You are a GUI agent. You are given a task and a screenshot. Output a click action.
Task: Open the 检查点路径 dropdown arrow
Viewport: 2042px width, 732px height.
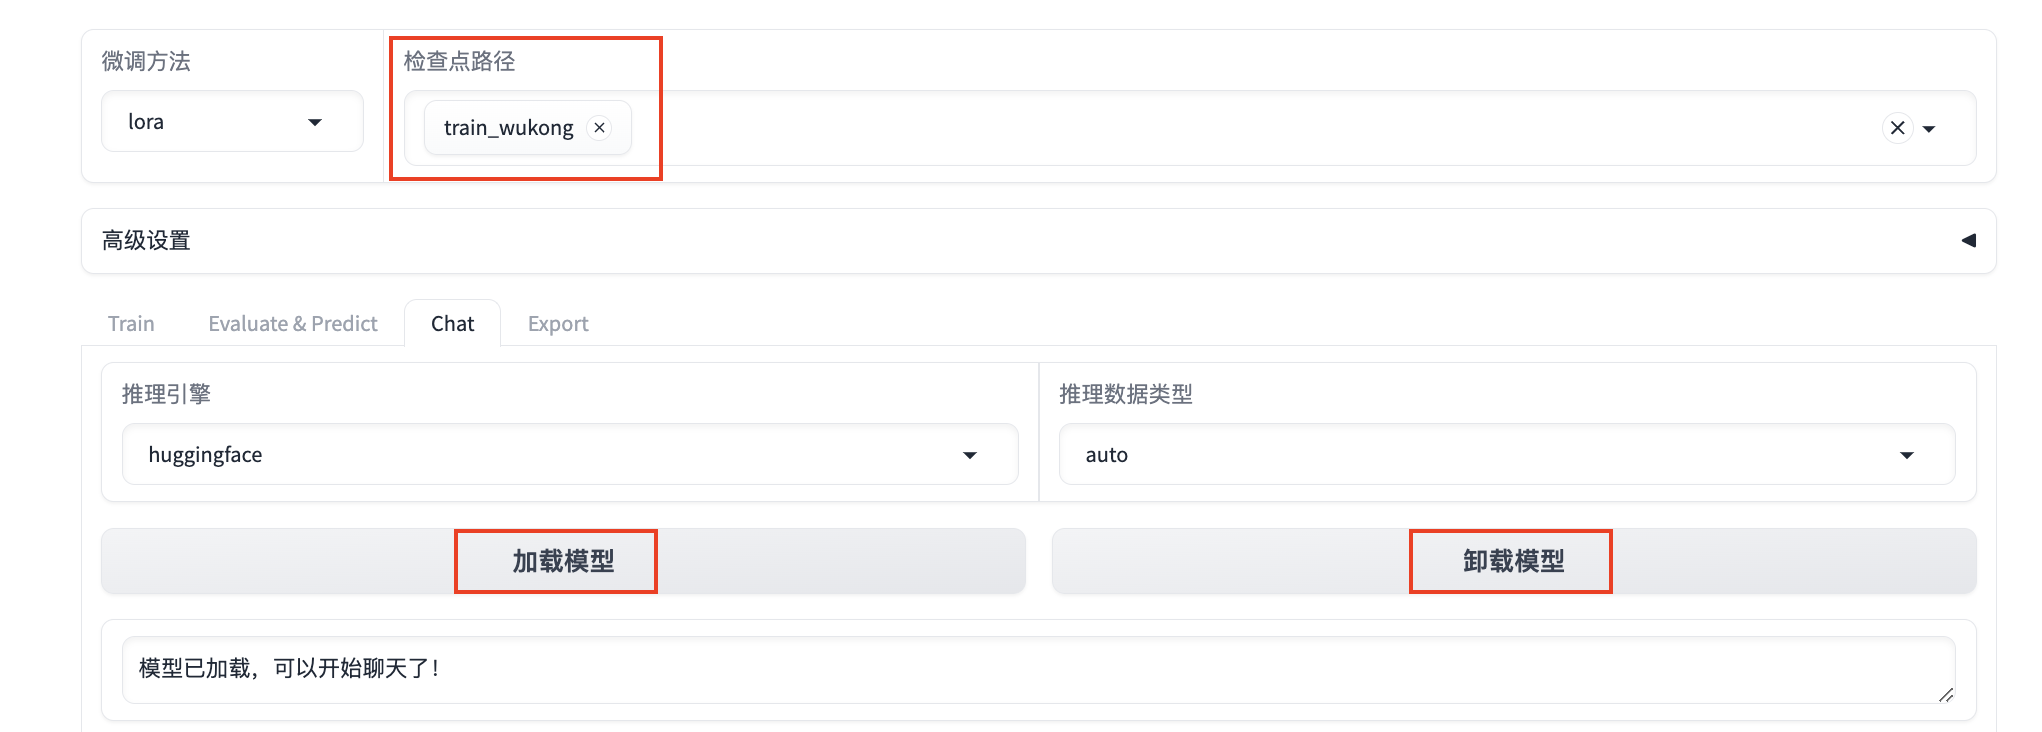tap(1929, 129)
